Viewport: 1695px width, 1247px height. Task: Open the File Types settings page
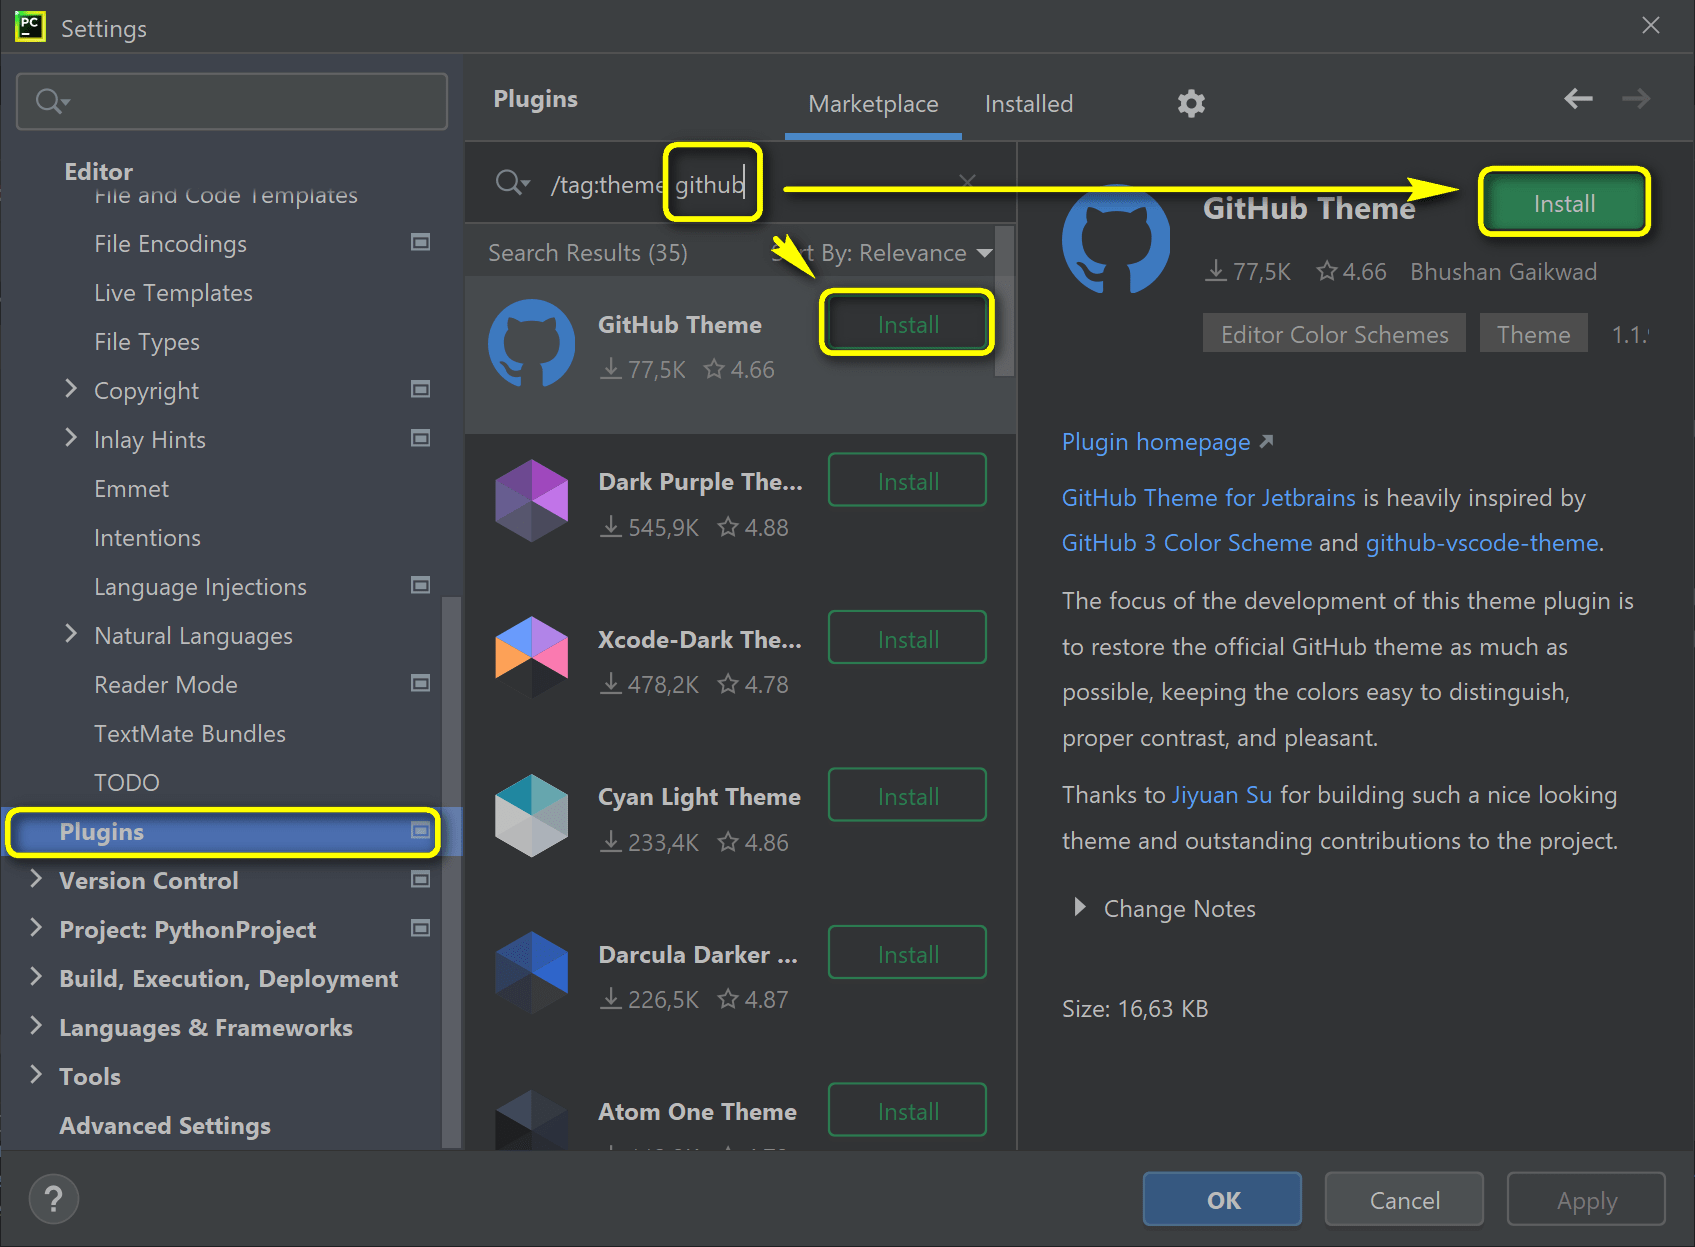click(x=147, y=342)
